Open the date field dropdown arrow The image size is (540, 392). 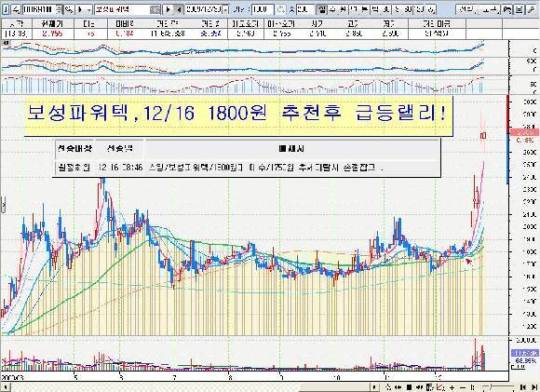click(226, 10)
